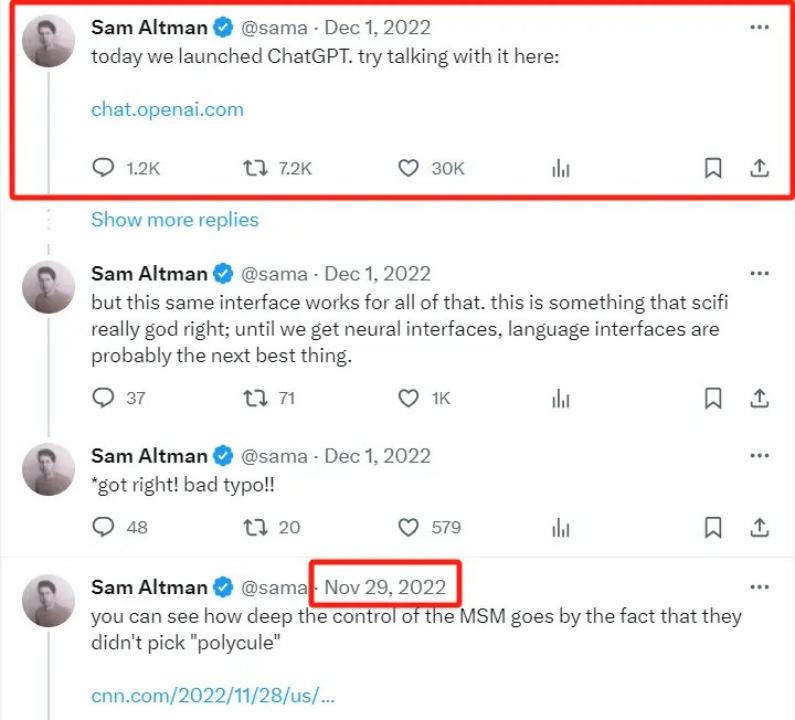
Task: Share the ChatGPT launch tweet
Action: (x=759, y=168)
